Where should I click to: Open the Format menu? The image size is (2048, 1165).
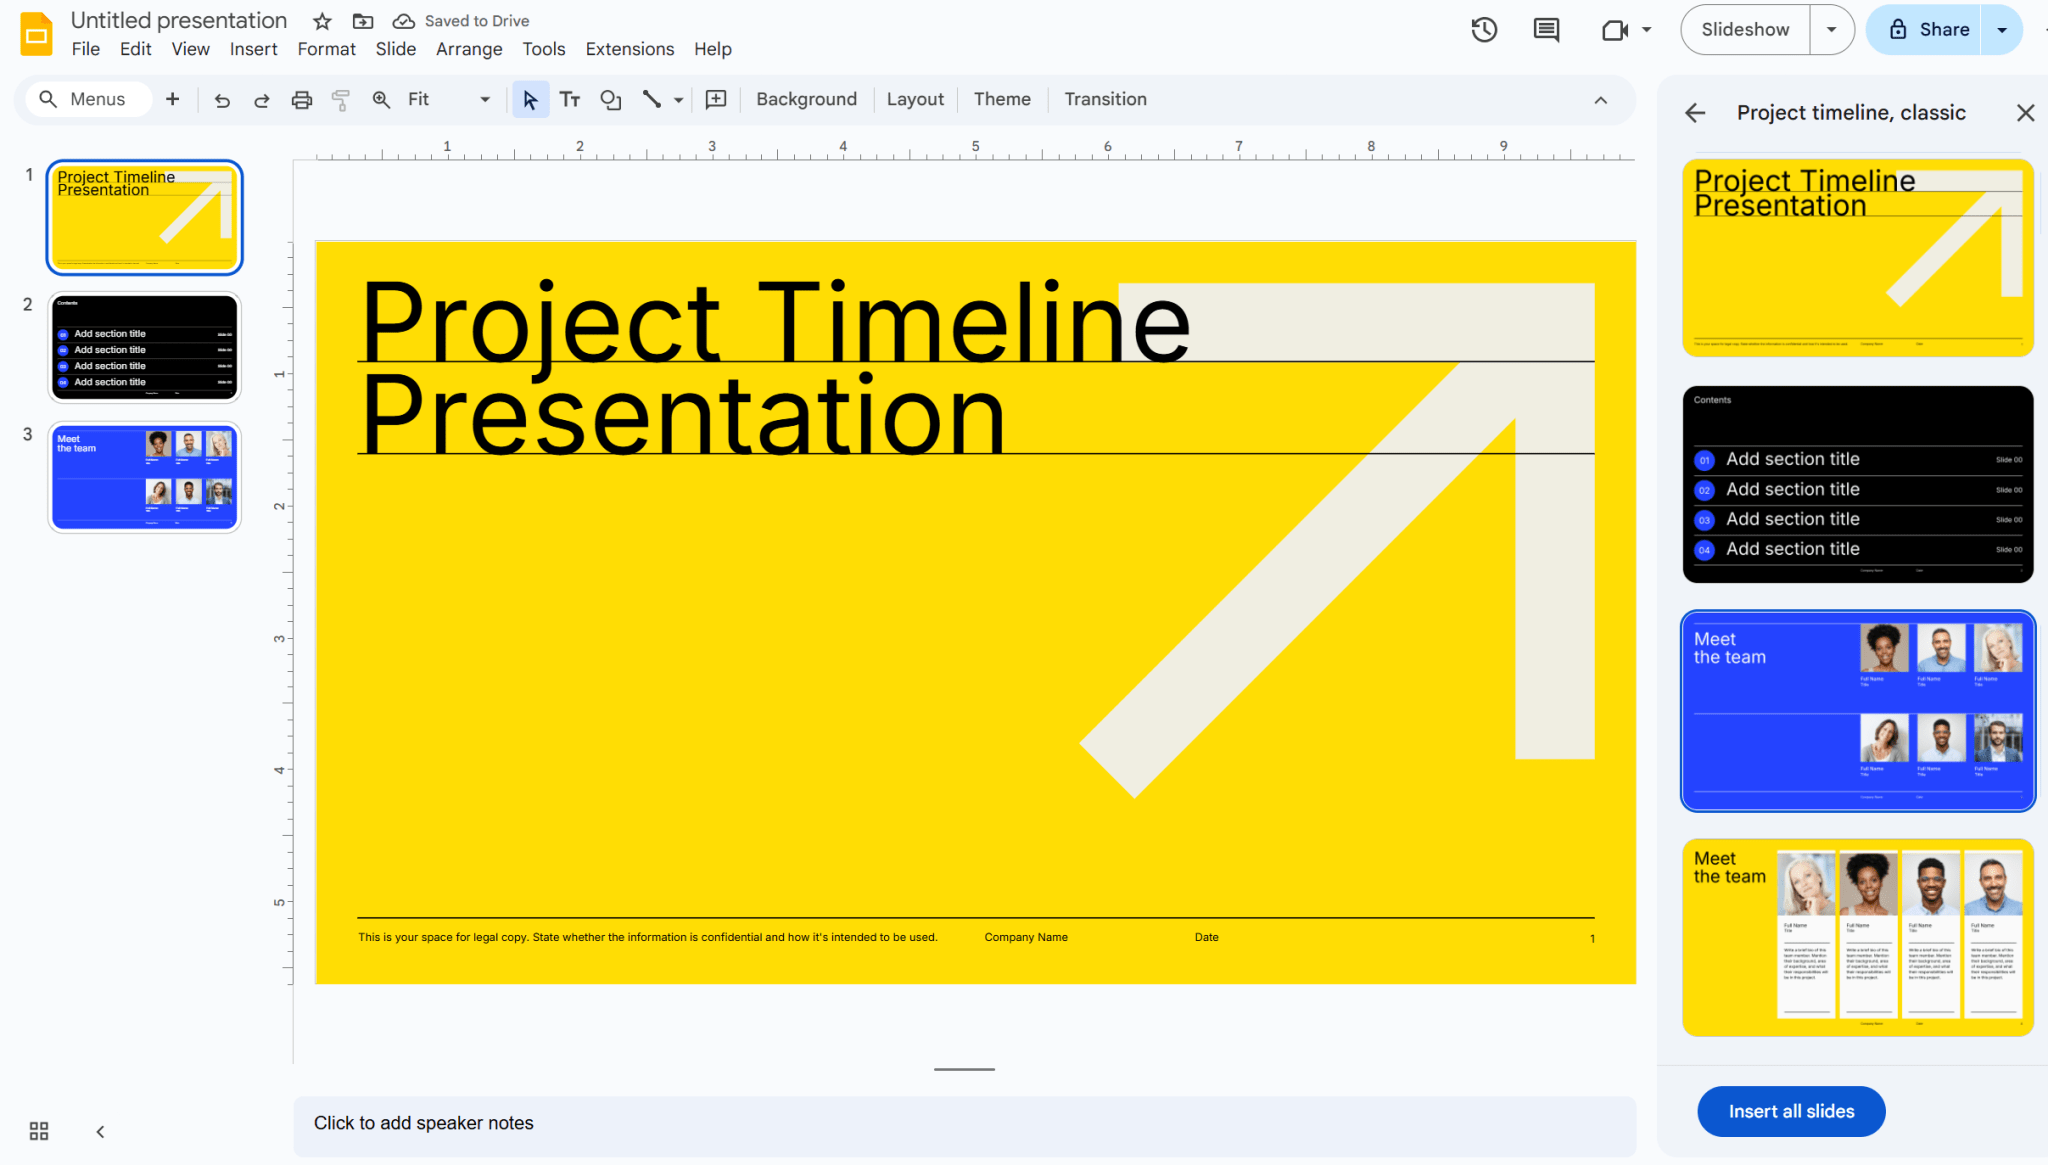pos(326,48)
